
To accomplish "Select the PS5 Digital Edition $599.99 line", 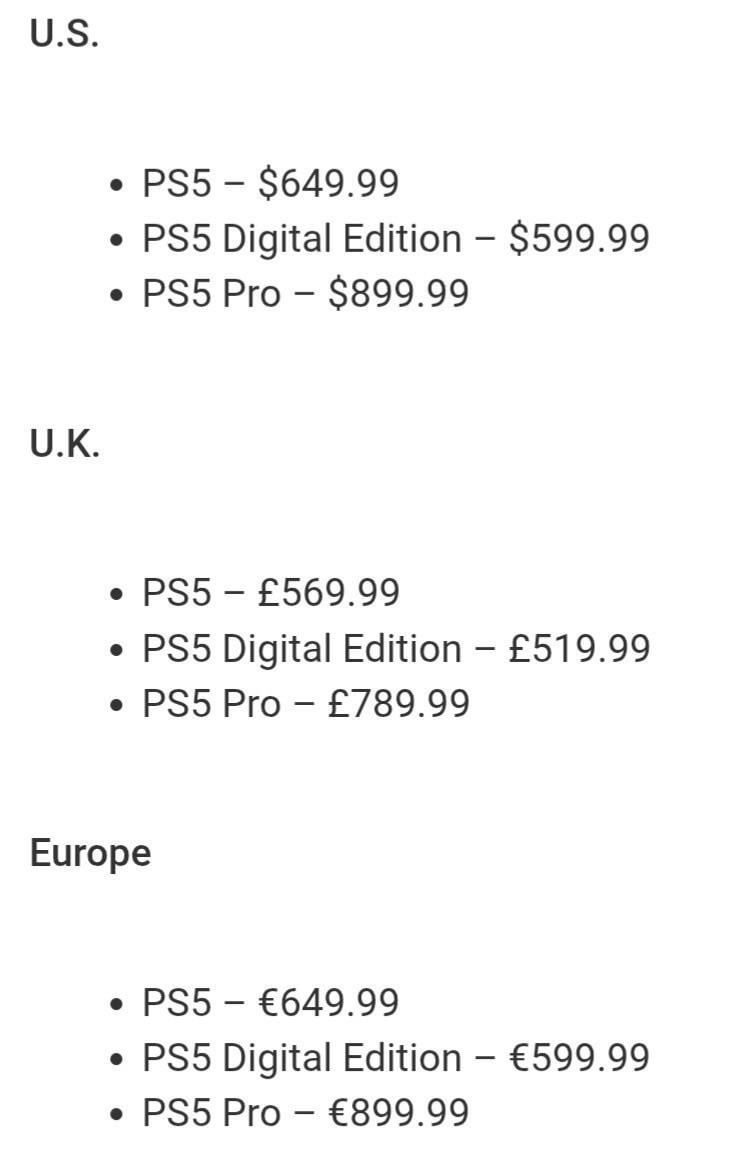I will coord(395,239).
